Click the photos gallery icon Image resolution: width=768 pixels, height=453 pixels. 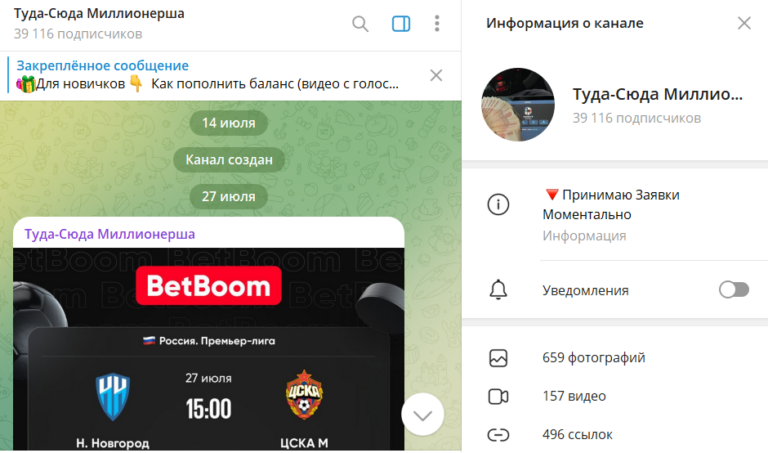(498, 358)
